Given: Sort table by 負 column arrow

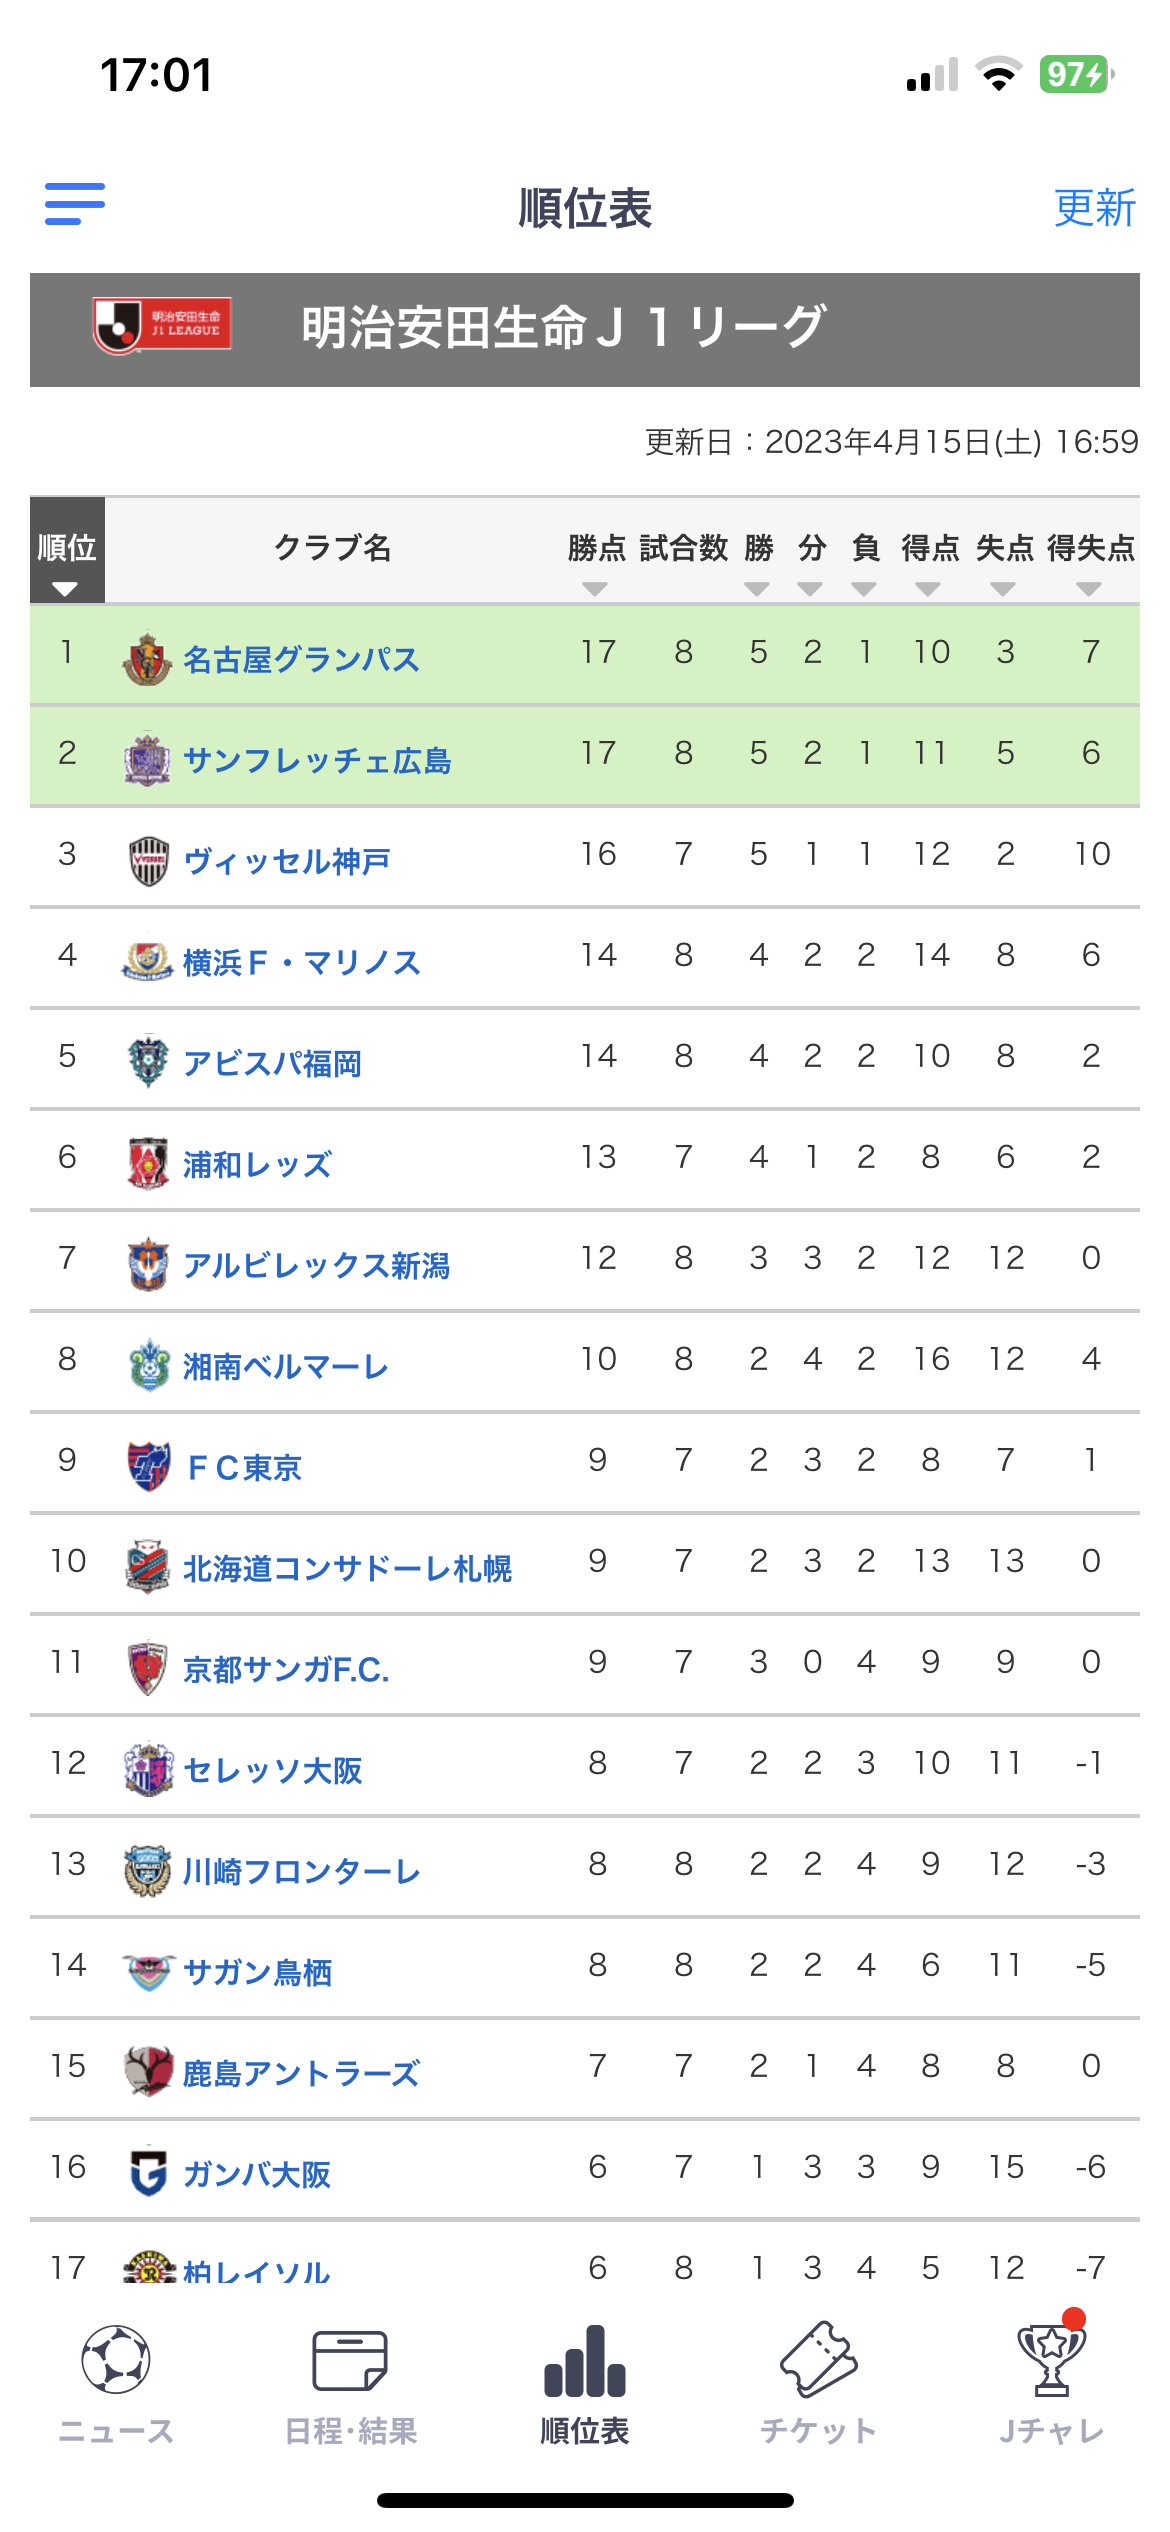Looking at the screenshot, I should pos(864,589).
